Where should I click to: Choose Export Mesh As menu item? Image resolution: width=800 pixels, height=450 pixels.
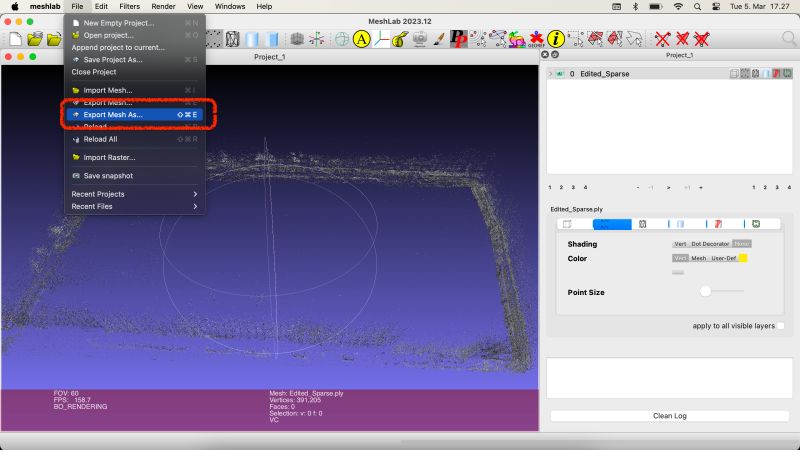(x=135, y=115)
